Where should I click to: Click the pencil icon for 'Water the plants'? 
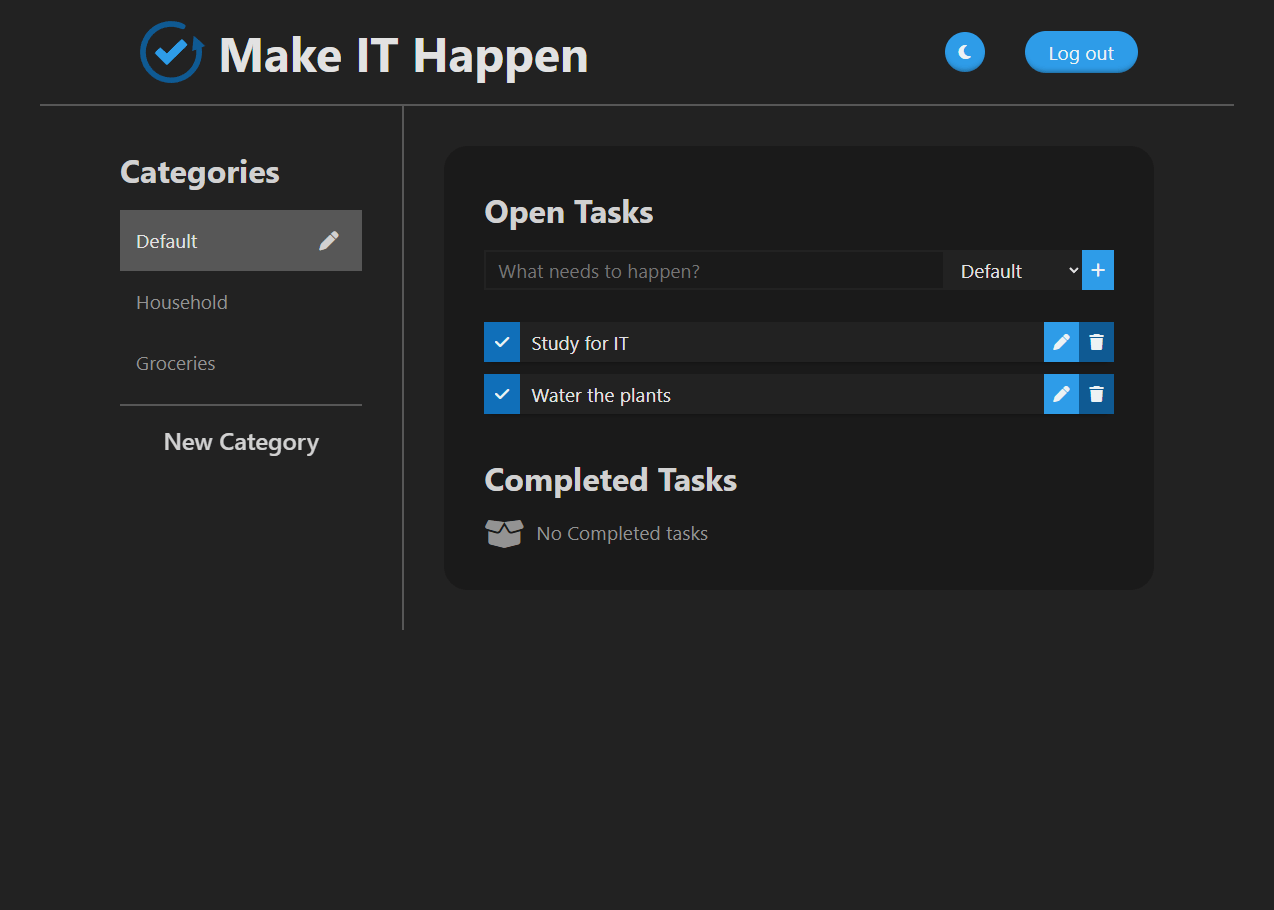click(x=1061, y=393)
